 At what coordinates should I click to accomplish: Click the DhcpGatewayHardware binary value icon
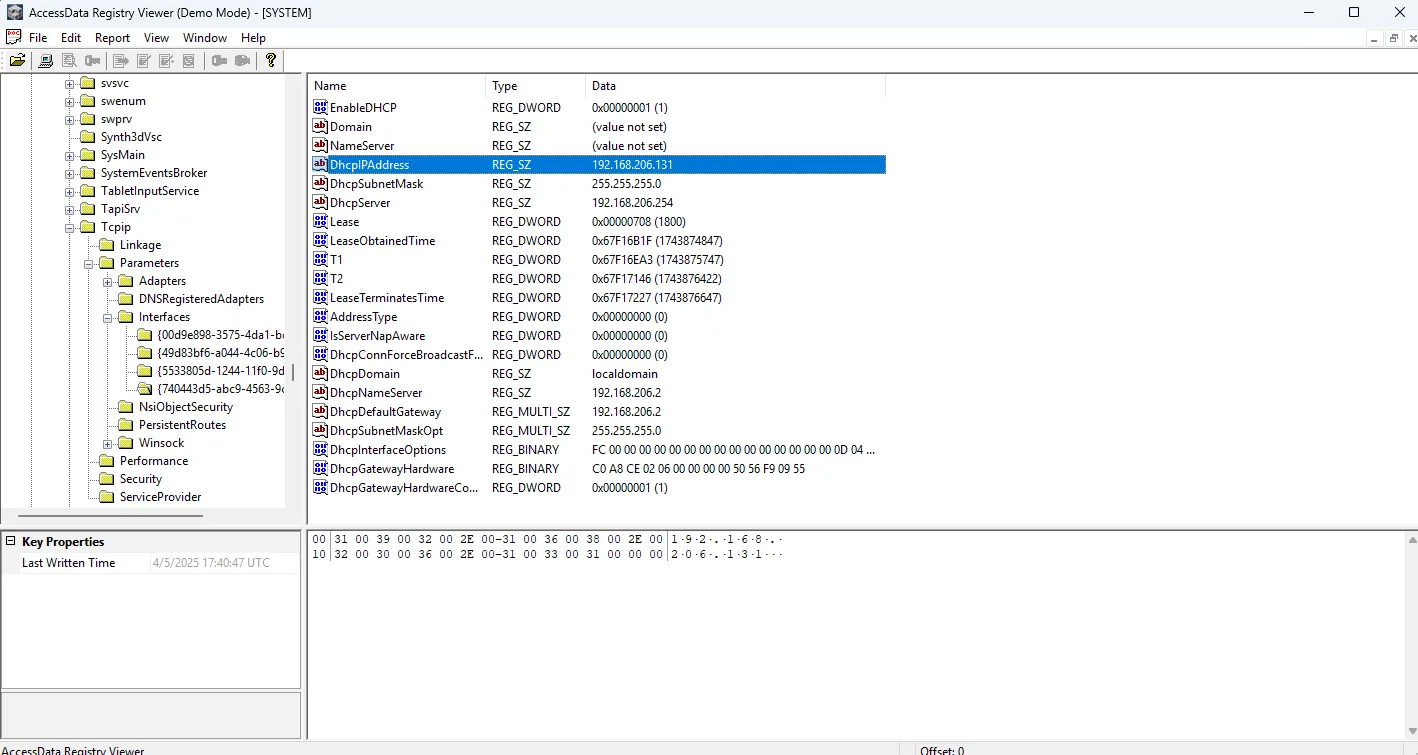click(320, 469)
